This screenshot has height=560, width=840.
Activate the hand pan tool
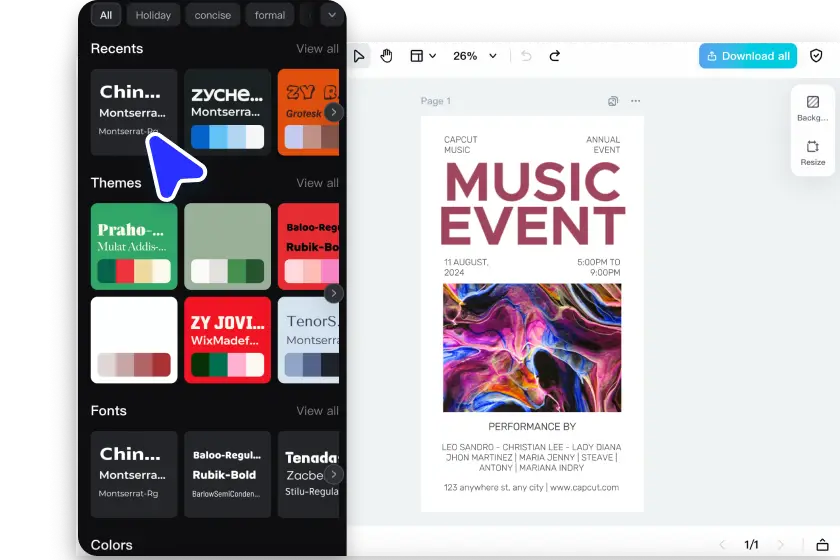pyautogui.click(x=386, y=56)
